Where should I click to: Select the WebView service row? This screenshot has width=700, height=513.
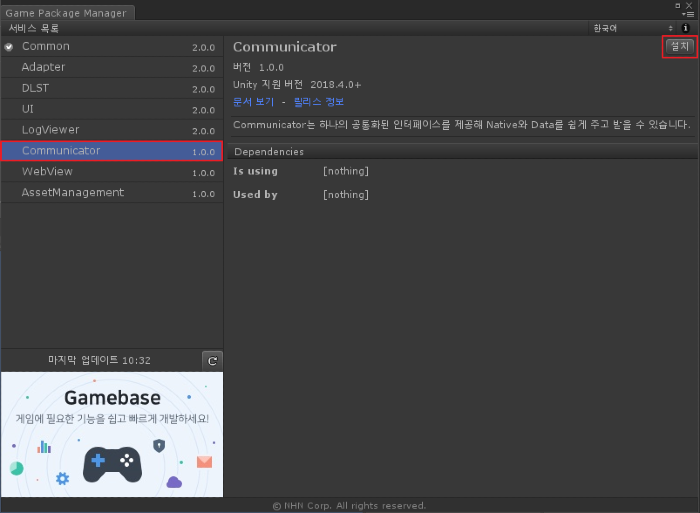tap(112, 172)
